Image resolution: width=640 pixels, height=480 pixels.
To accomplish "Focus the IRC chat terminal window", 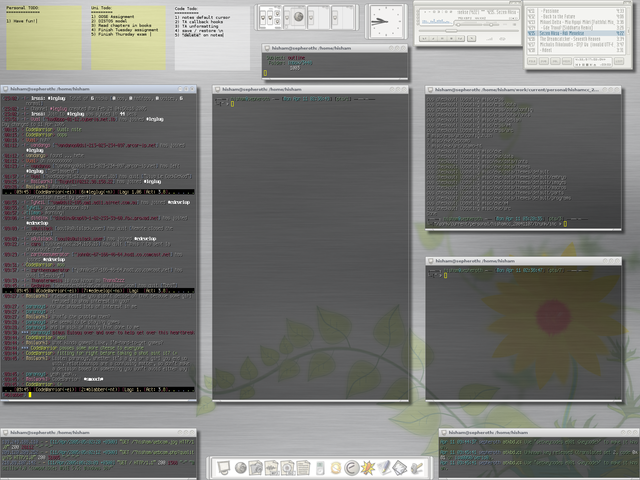I will click(x=100, y=240).
